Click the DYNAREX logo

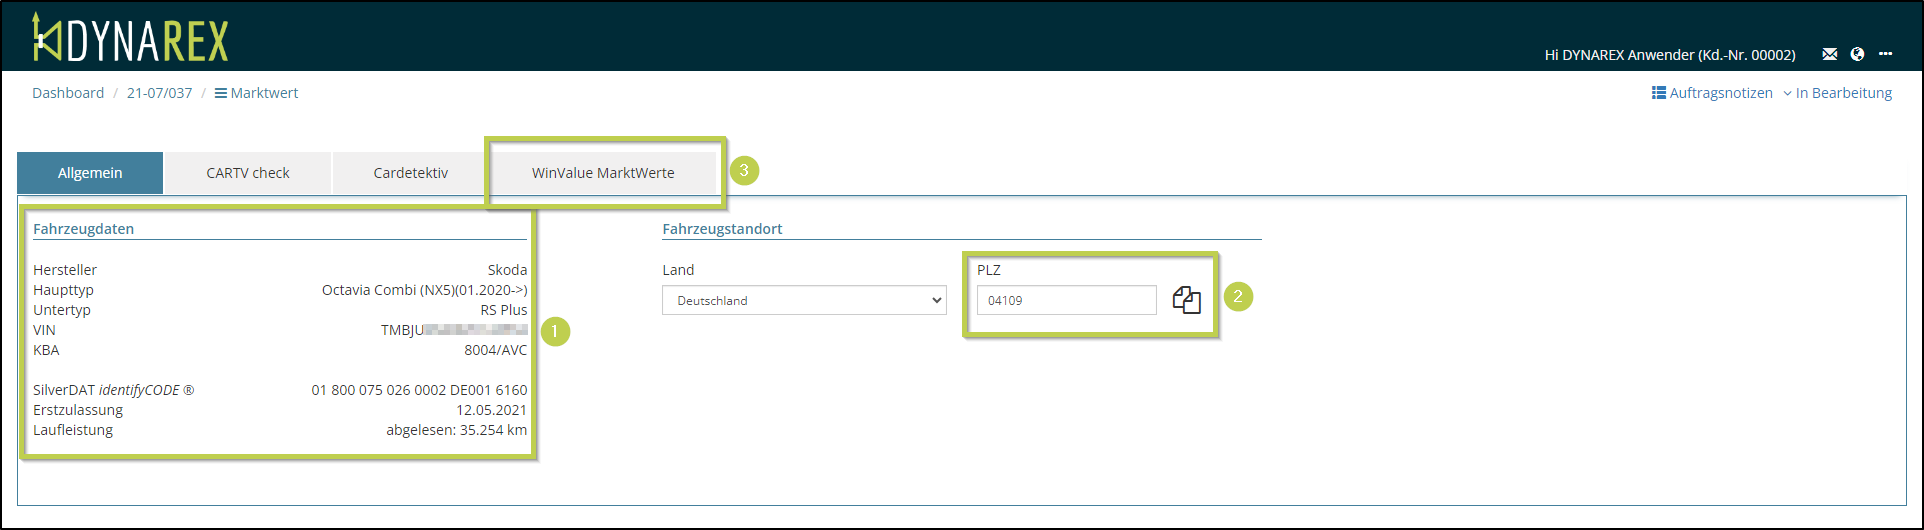(x=131, y=39)
